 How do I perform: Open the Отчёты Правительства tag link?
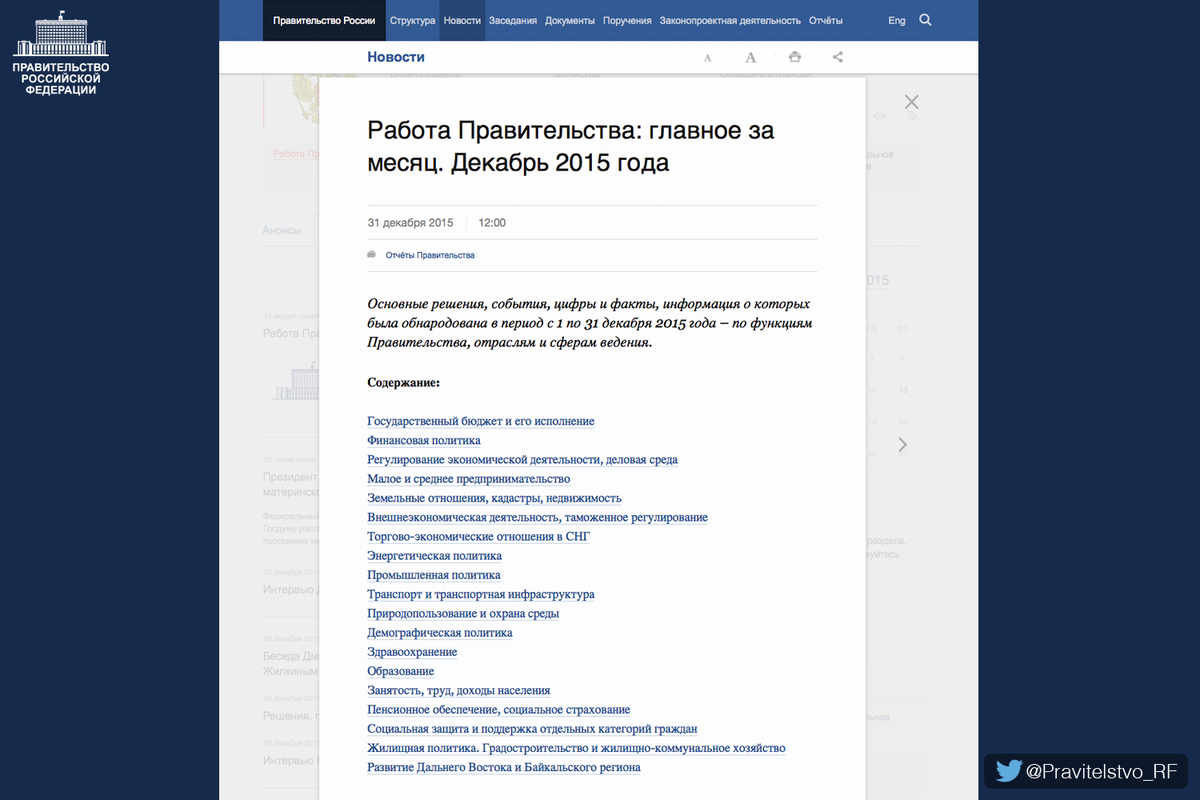click(x=430, y=255)
